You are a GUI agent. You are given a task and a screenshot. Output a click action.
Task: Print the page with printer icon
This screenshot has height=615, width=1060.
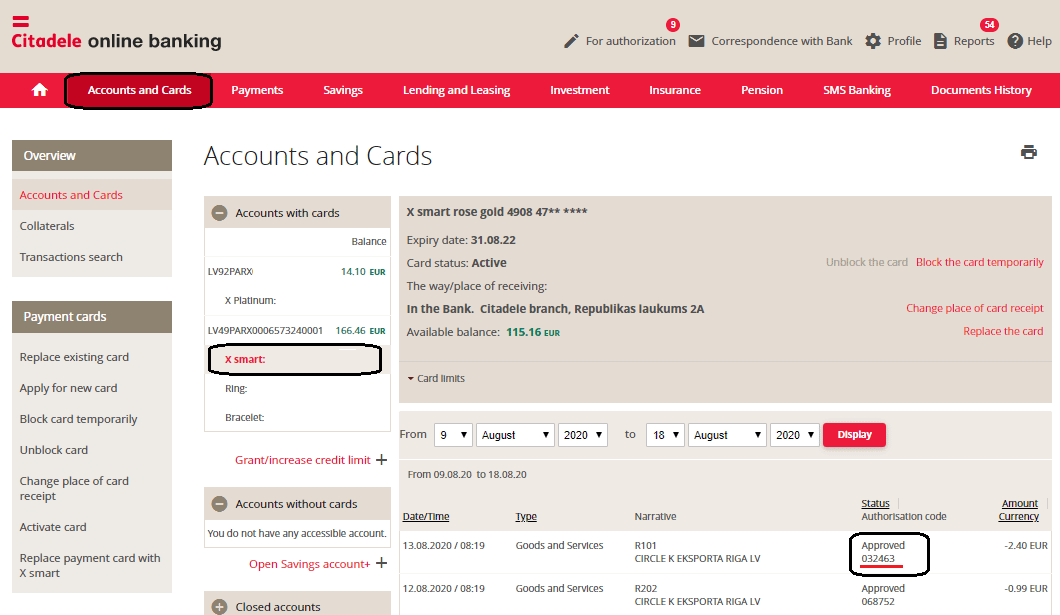1029,152
